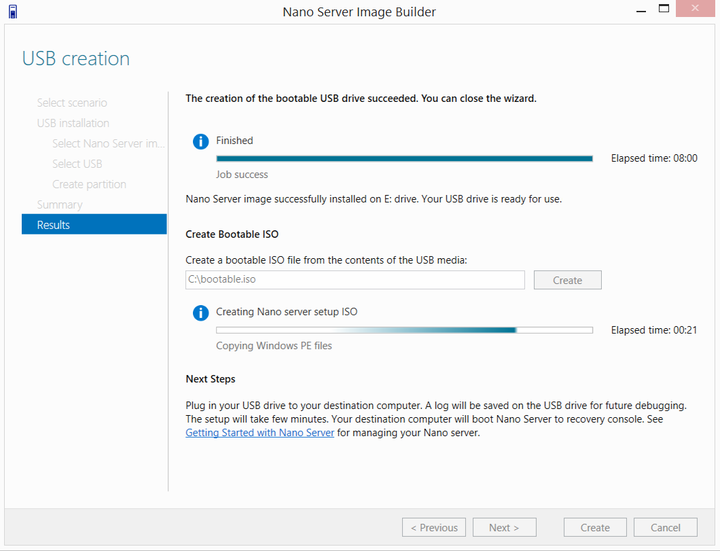Open the Getting Started with Nano Server link
720x551 pixels.
pos(260,433)
